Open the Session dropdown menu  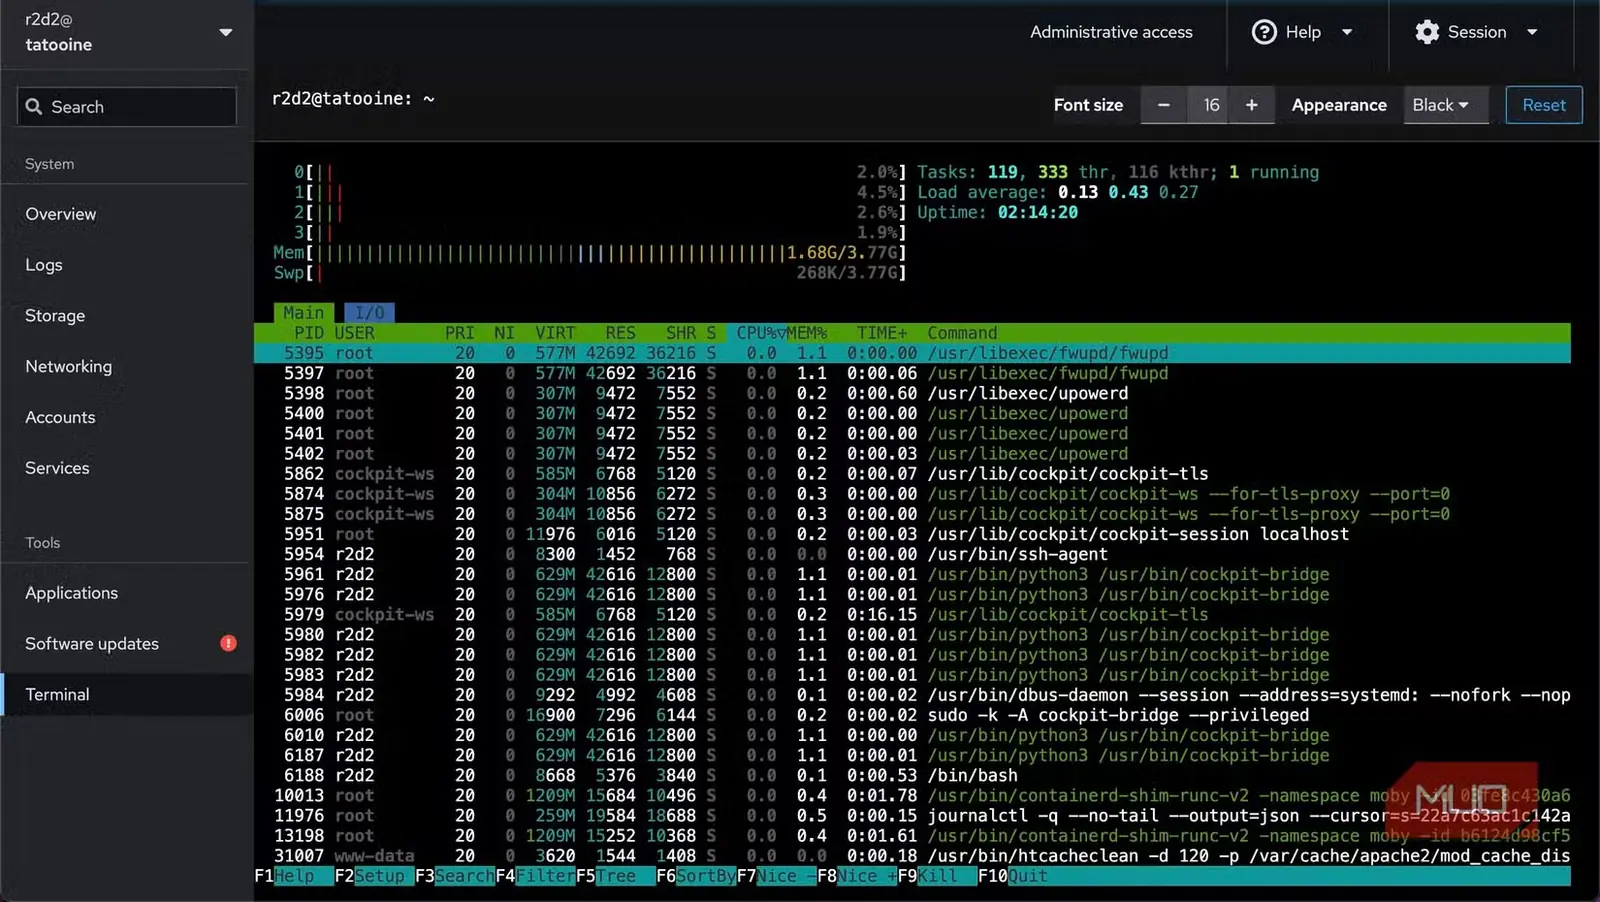[x=1479, y=32]
